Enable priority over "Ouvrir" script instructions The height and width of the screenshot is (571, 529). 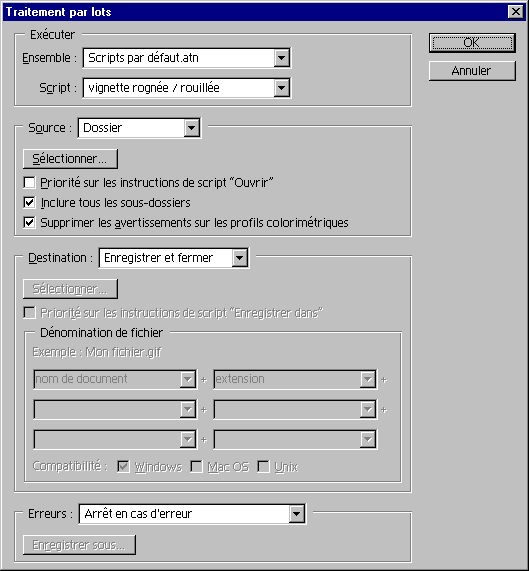click(x=29, y=182)
